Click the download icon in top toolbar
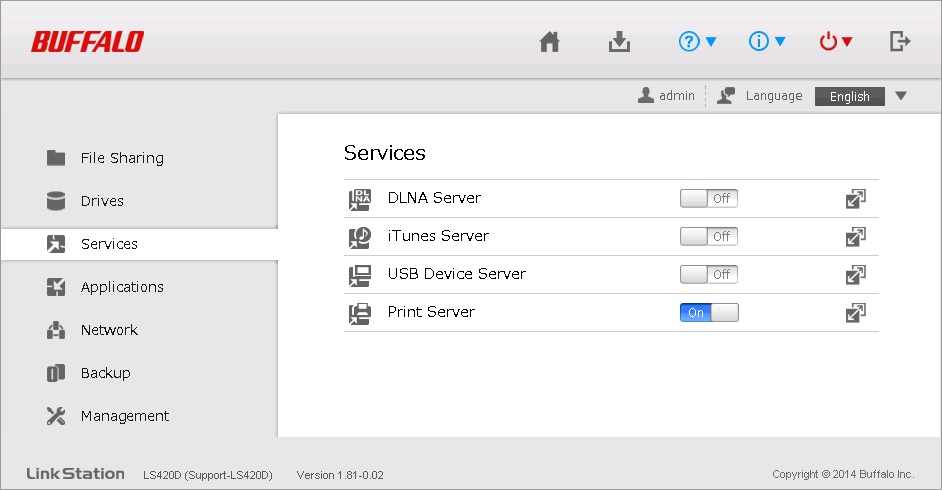The height and width of the screenshot is (490, 942). point(619,42)
